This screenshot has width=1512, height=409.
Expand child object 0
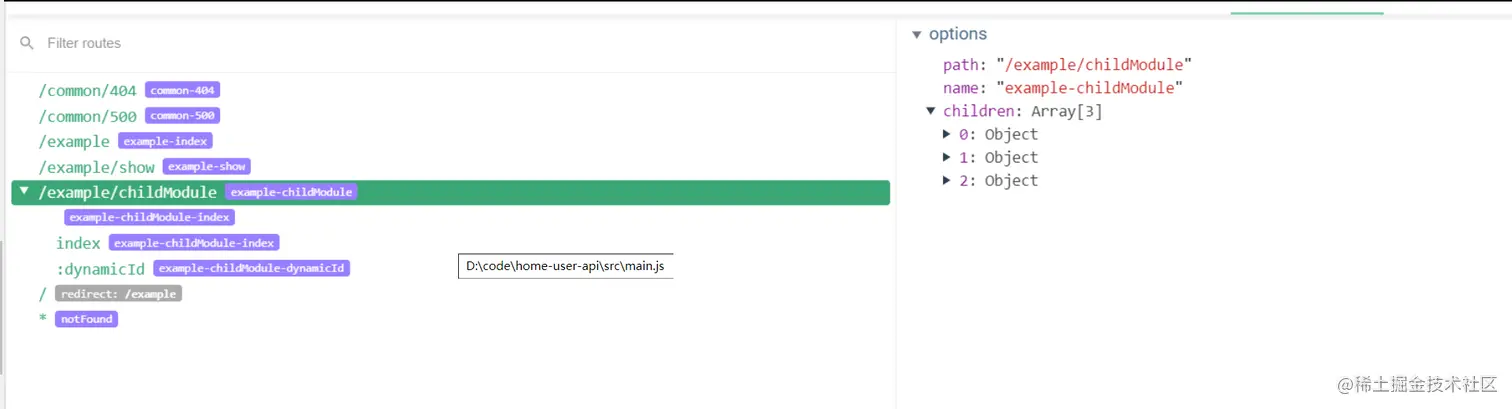click(x=947, y=134)
